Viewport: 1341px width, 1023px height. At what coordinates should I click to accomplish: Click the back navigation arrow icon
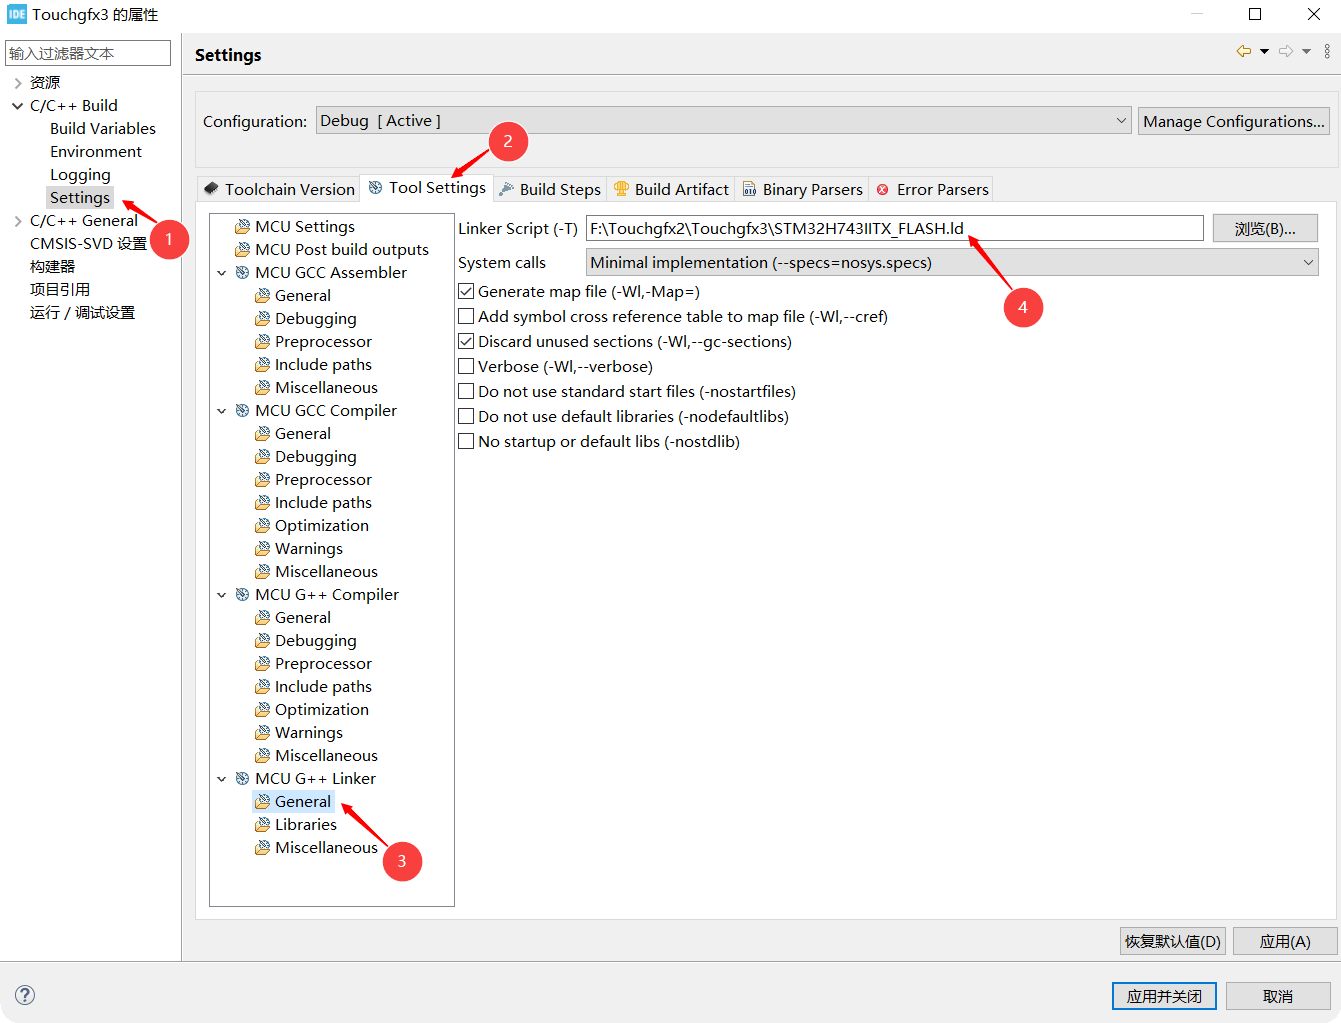tap(1243, 50)
